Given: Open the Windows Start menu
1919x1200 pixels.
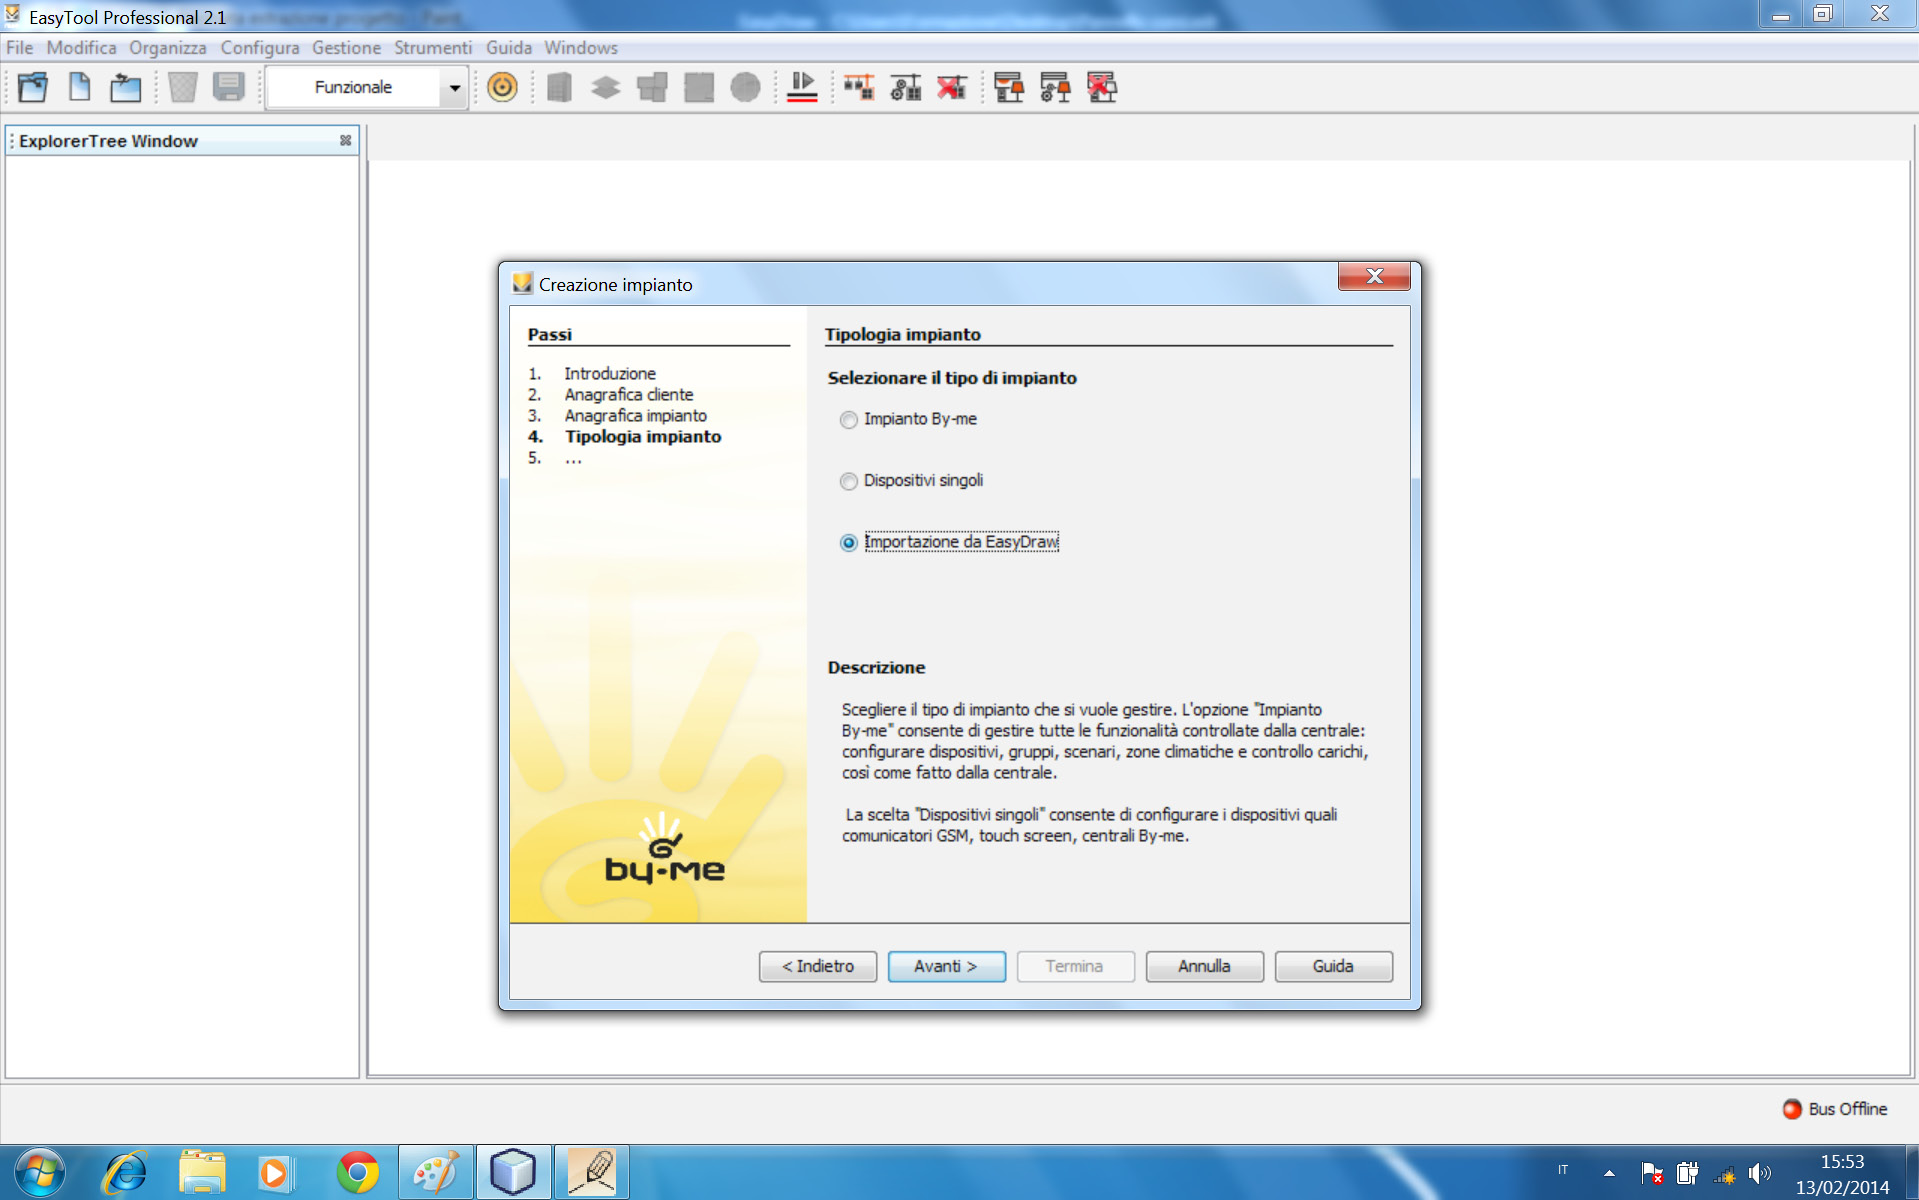Looking at the screenshot, I should pos(40,1172).
